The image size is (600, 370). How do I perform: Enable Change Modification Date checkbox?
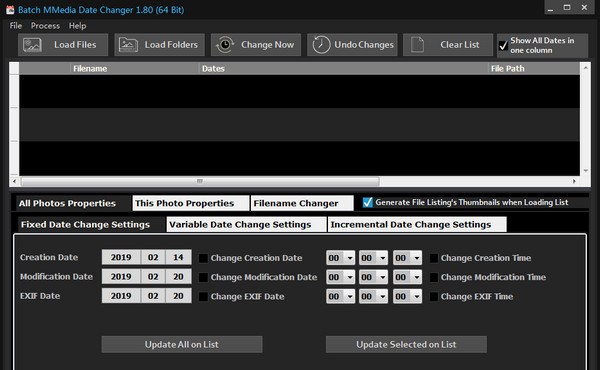pyautogui.click(x=203, y=277)
